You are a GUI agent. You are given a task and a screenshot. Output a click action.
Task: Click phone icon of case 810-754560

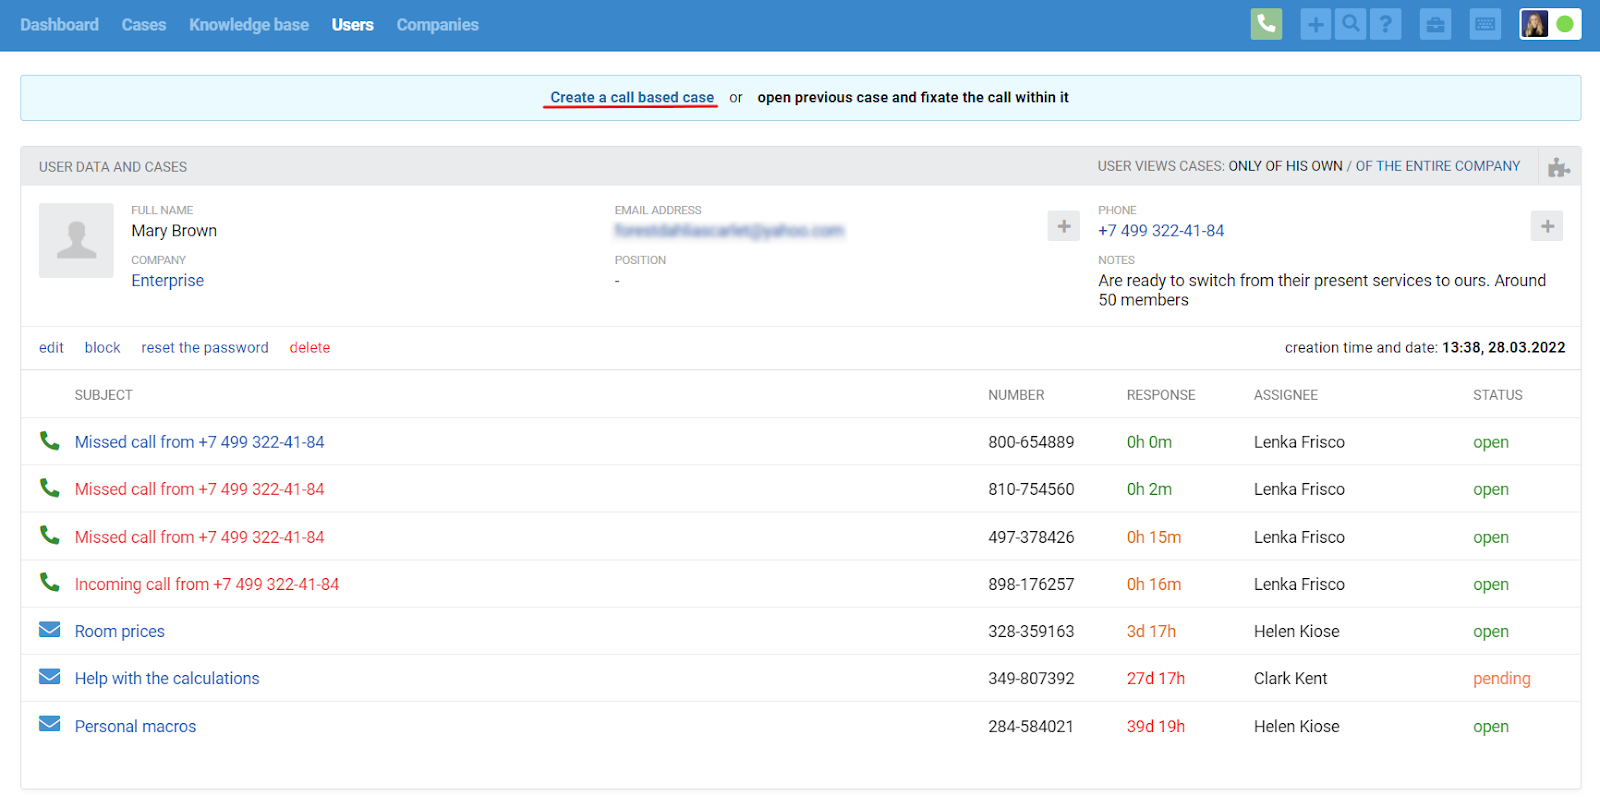click(x=49, y=487)
